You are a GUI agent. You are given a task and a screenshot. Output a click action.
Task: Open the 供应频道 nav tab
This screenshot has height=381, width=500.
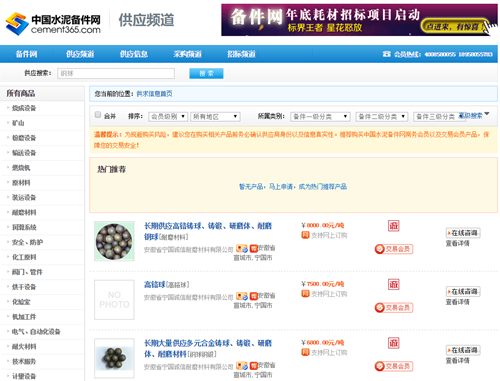click(x=80, y=54)
